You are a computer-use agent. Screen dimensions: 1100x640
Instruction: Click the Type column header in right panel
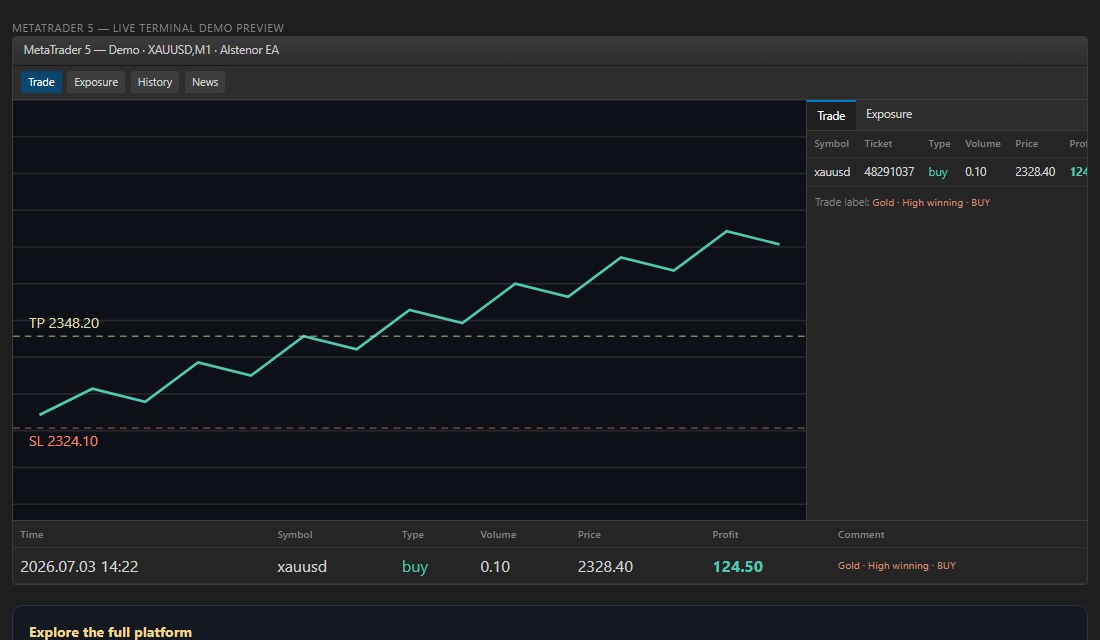point(939,144)
